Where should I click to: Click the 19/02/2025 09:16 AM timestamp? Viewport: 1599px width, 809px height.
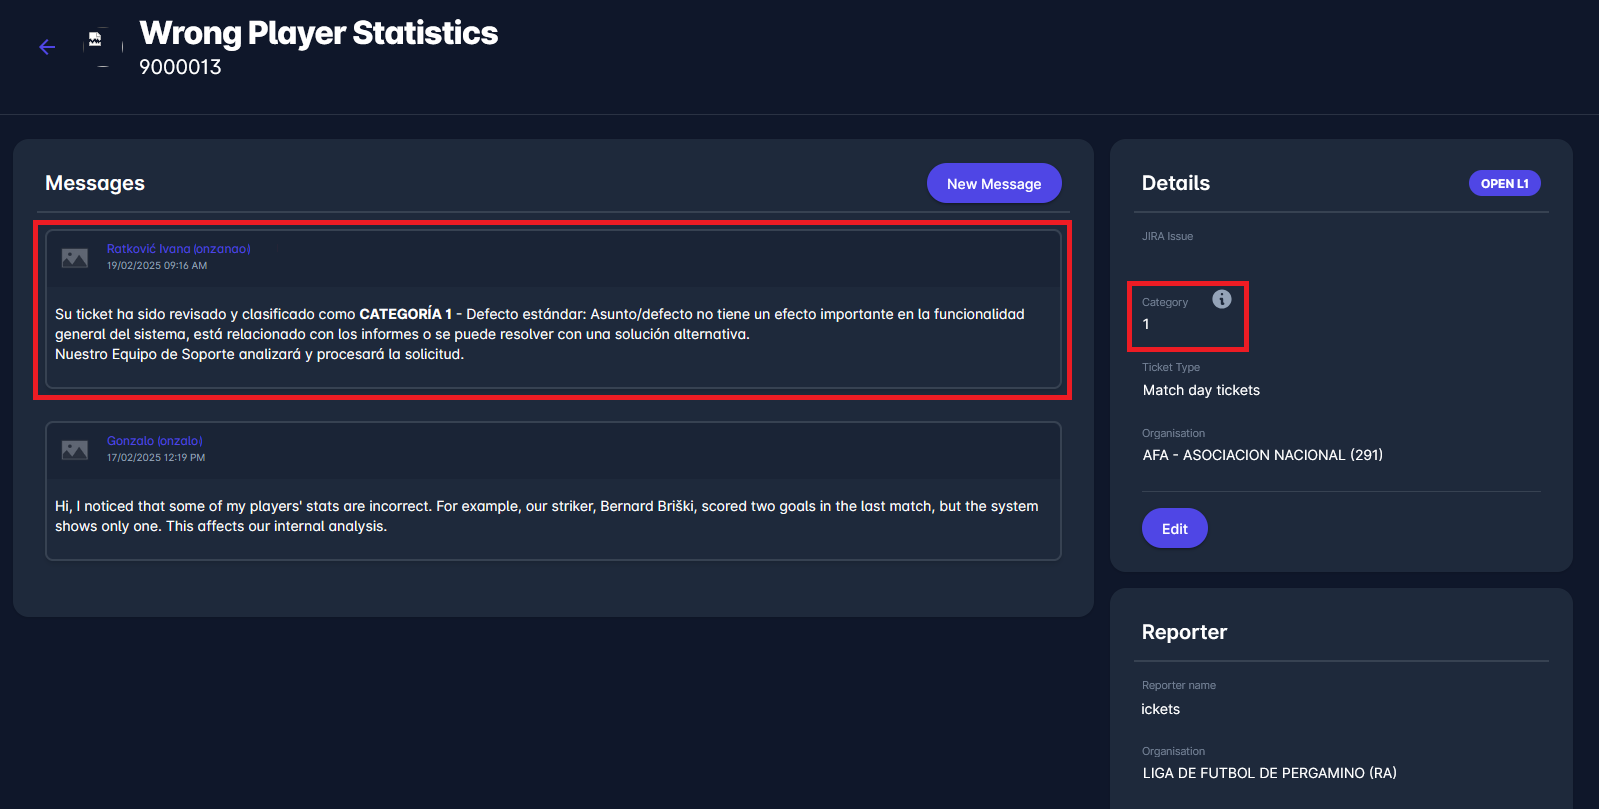(x=157, y=266)
